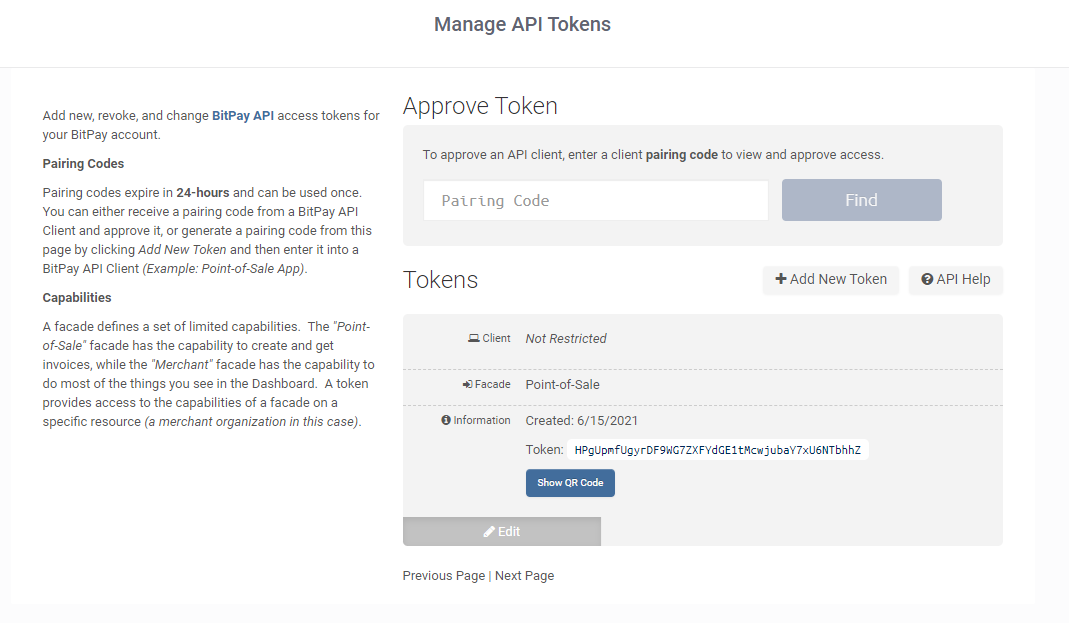Screen dimensions: 1069x623
Task: Click the Find button
Action: click(862, 200)
